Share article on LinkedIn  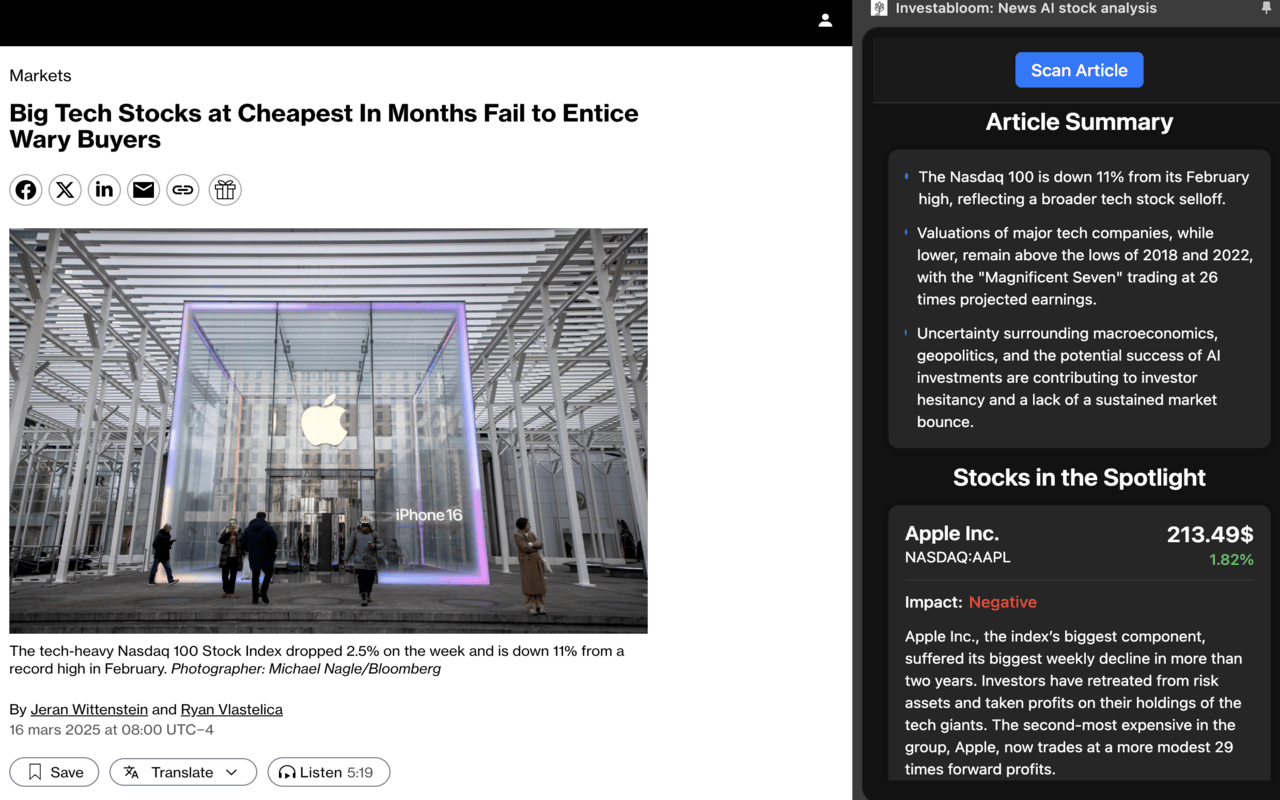pos(104,190)
